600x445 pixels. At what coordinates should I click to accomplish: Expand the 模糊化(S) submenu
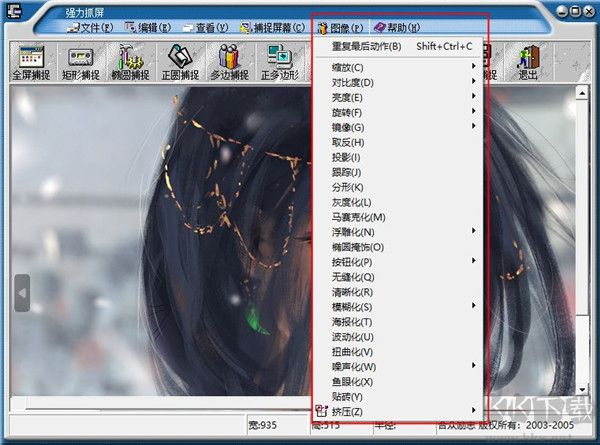pos(398,307)
